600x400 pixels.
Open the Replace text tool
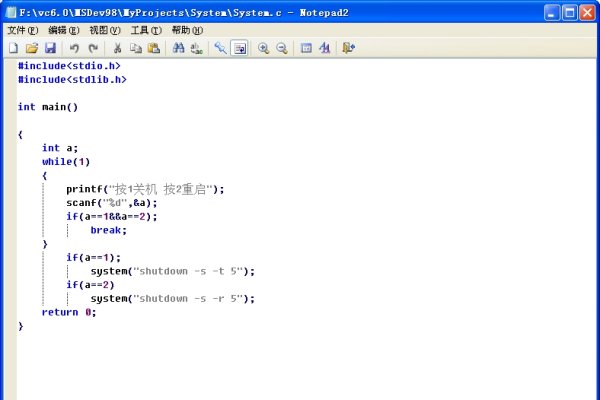pyautogui.click(x=197, y=48)
